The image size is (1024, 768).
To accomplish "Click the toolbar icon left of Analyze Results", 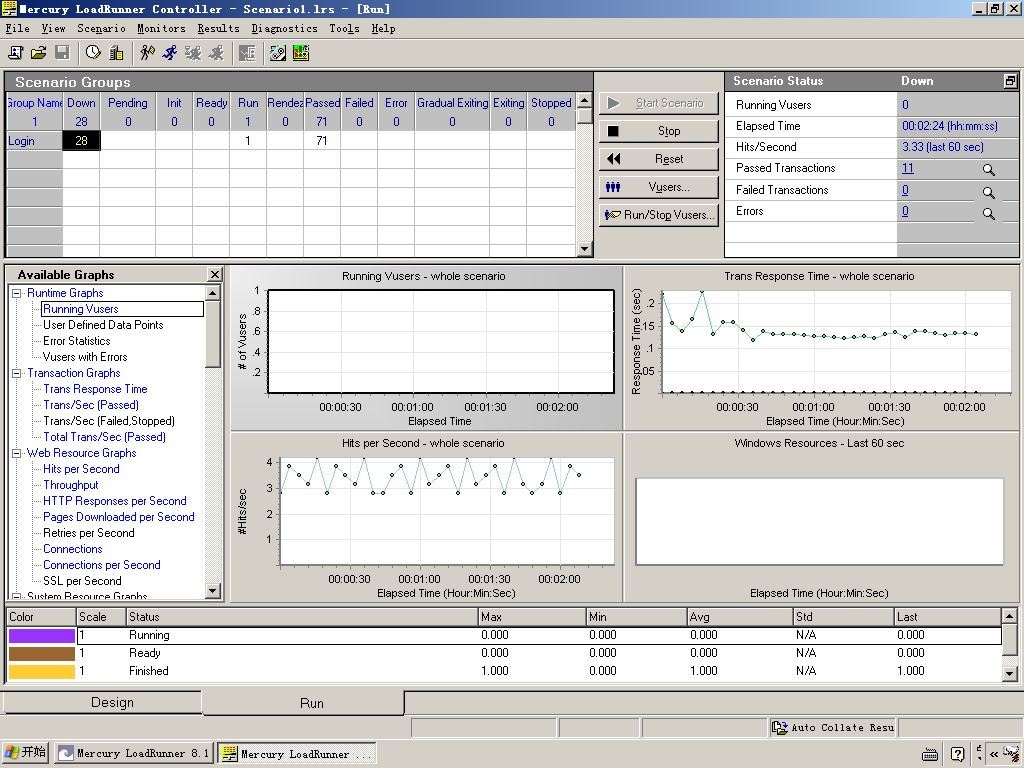I will (278, 53).
